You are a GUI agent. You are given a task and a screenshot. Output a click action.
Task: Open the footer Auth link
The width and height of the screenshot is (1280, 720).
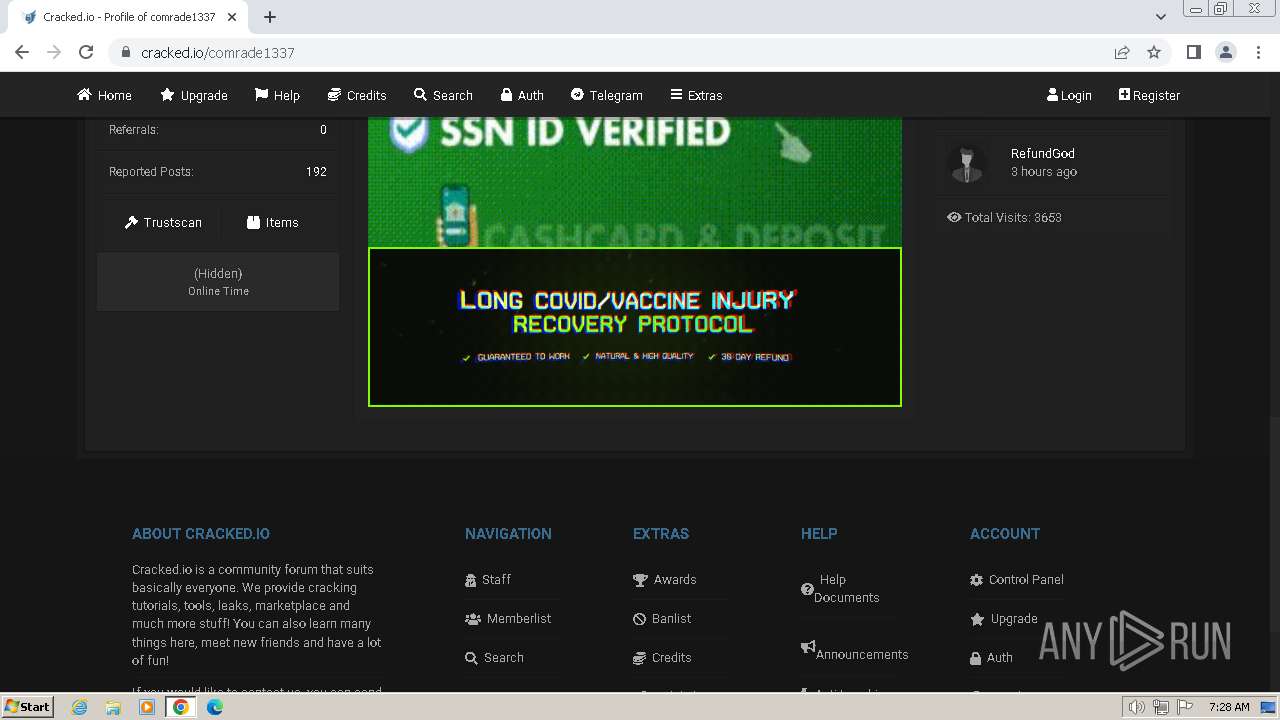(x=992, y=657)
